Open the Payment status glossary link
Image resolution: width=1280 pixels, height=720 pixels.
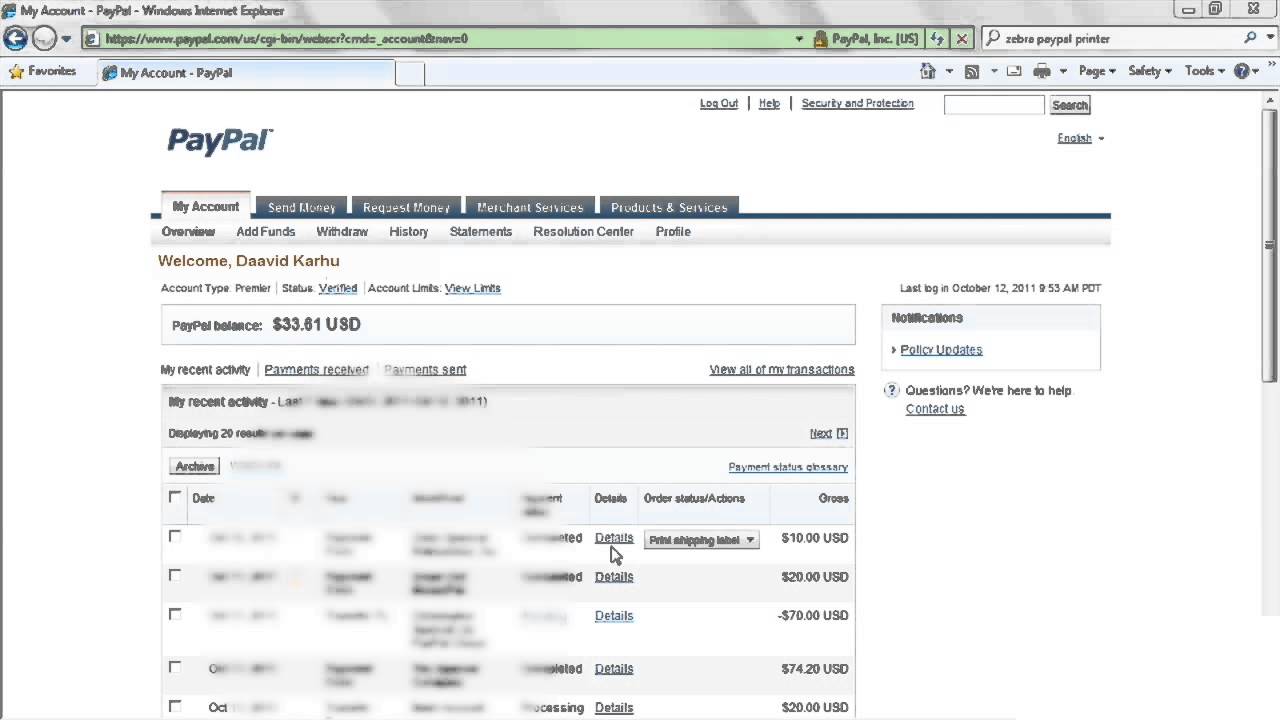(788, 467)
